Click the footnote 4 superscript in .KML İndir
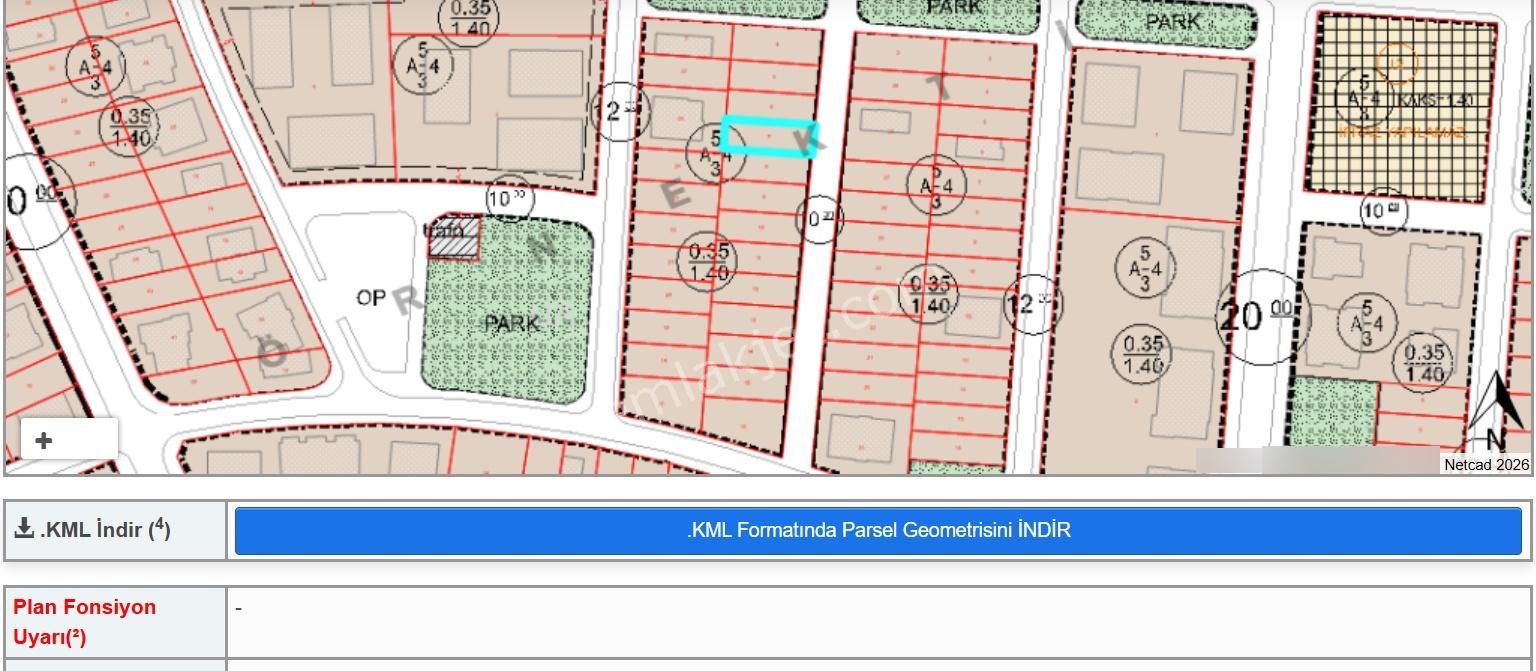 pyautogui.click(x=160, y=523)
